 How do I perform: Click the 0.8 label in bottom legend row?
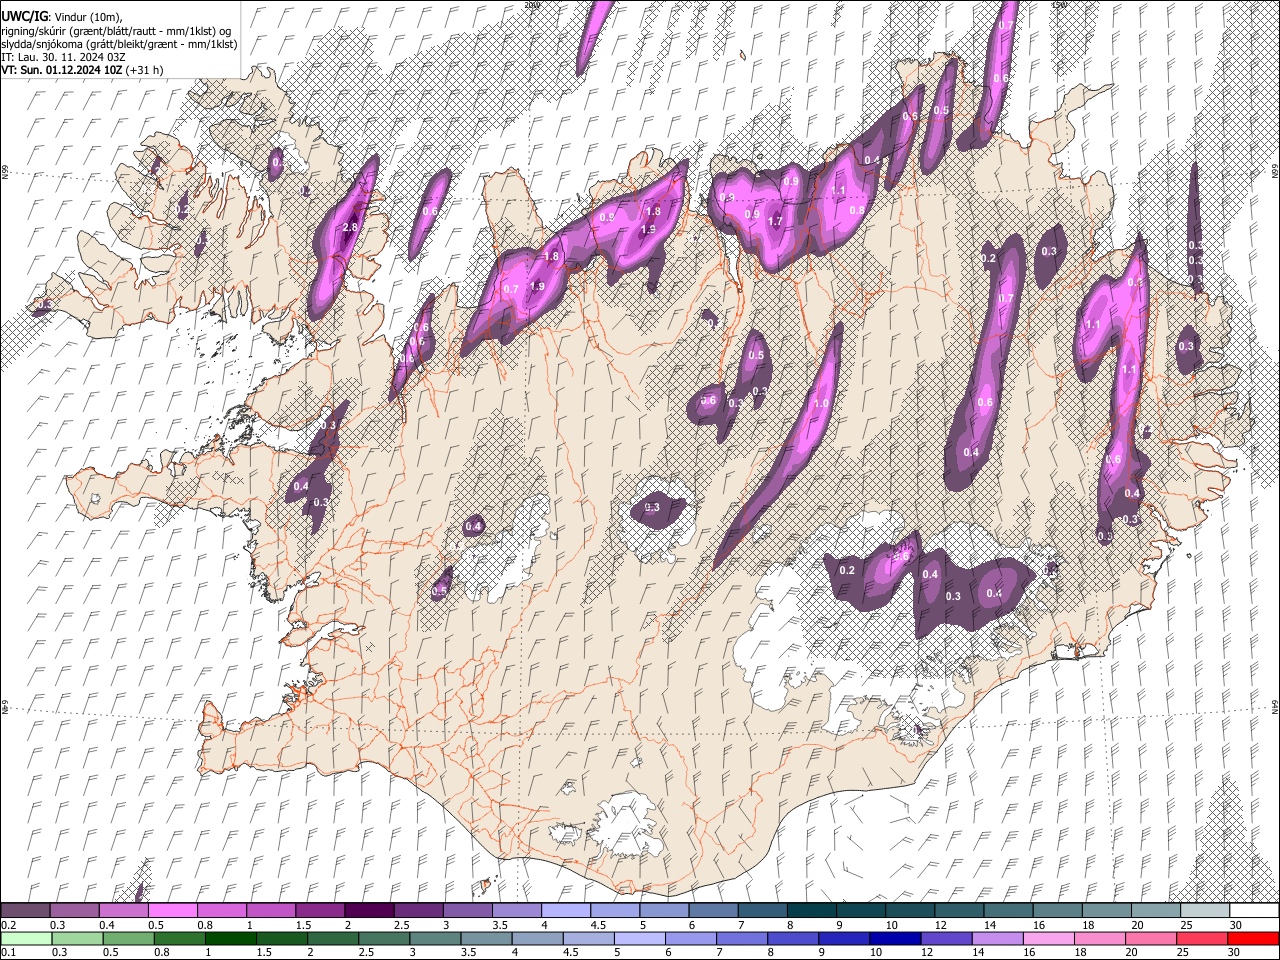click(x=161, y=952)
